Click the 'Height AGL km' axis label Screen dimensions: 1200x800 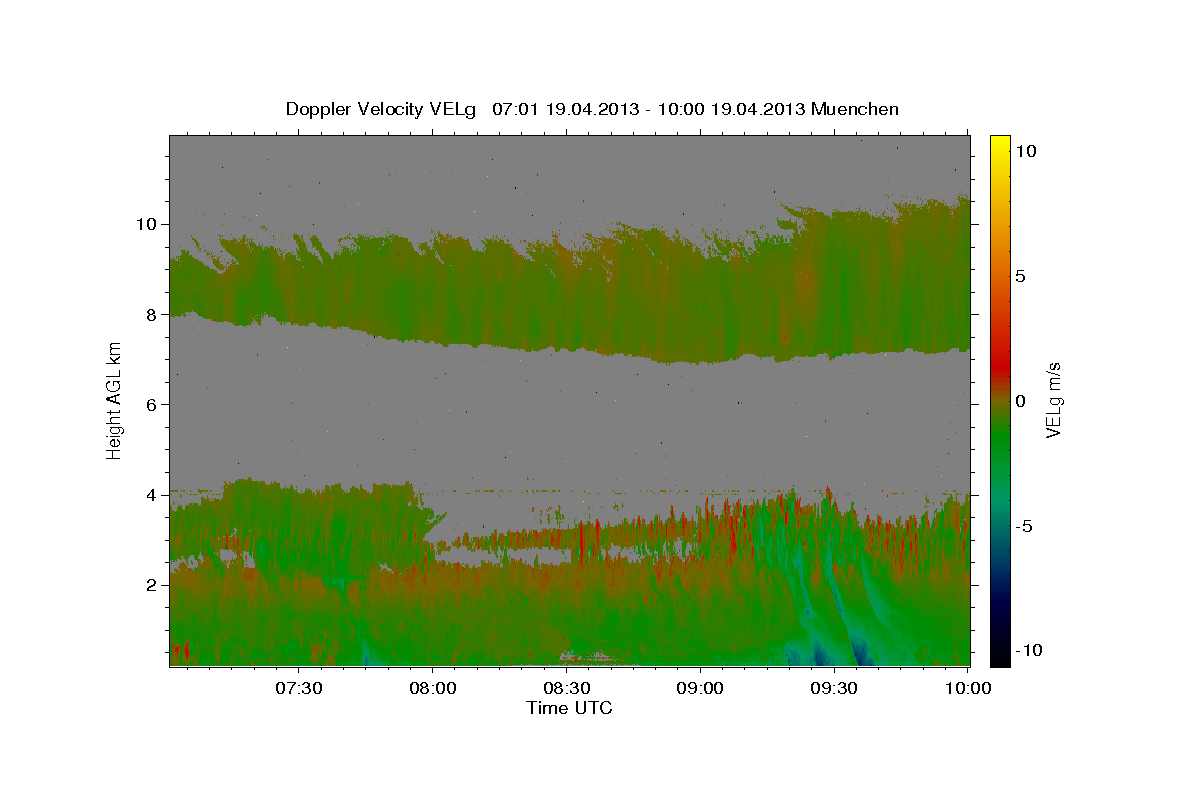[115, 399]
